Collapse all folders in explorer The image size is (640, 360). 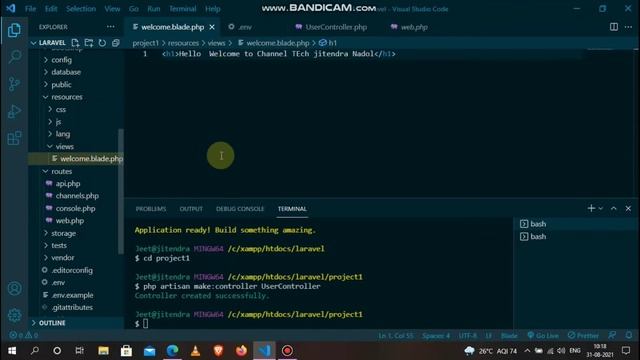click(x=116, y=43)
